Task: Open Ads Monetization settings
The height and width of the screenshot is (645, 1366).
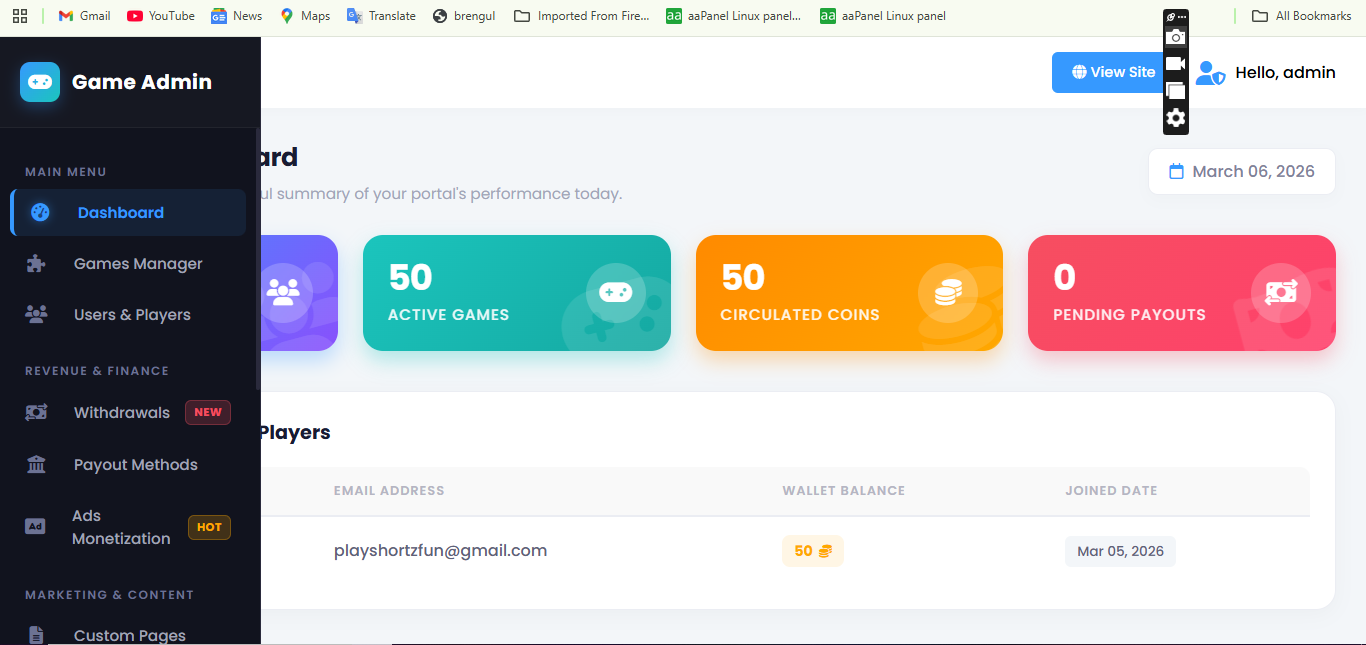Action: 121,527
